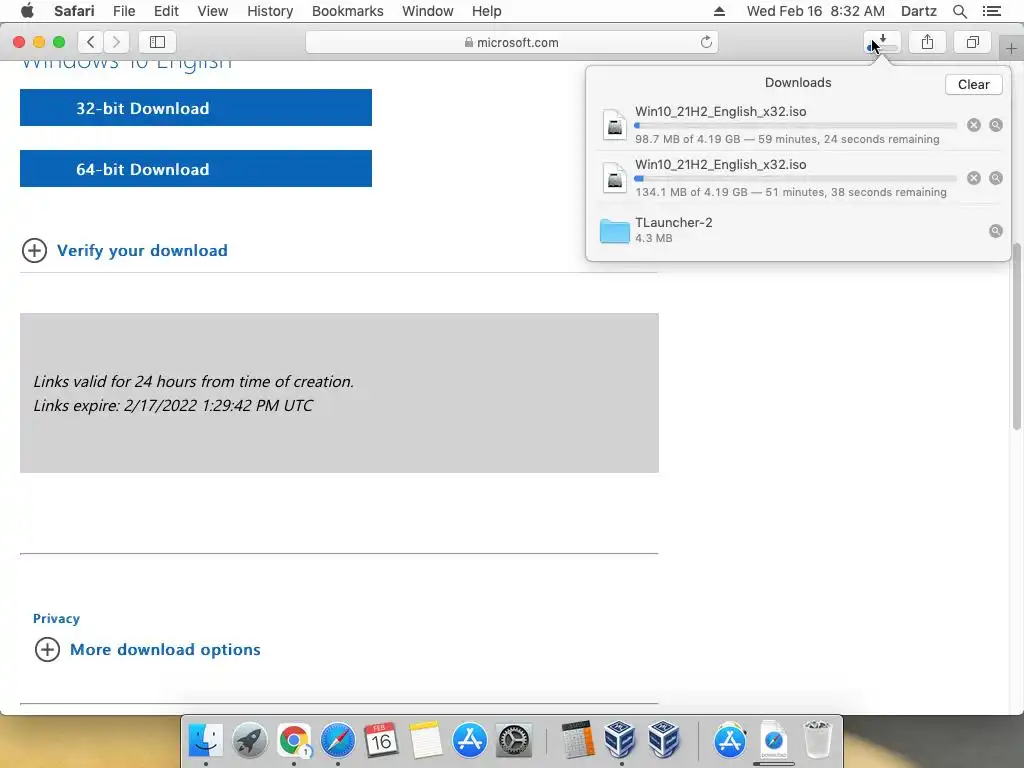The width and height of the screenshot is (1024, 768).
Task: Reload the microsoft.com page
Action: [x=706, y=42]
